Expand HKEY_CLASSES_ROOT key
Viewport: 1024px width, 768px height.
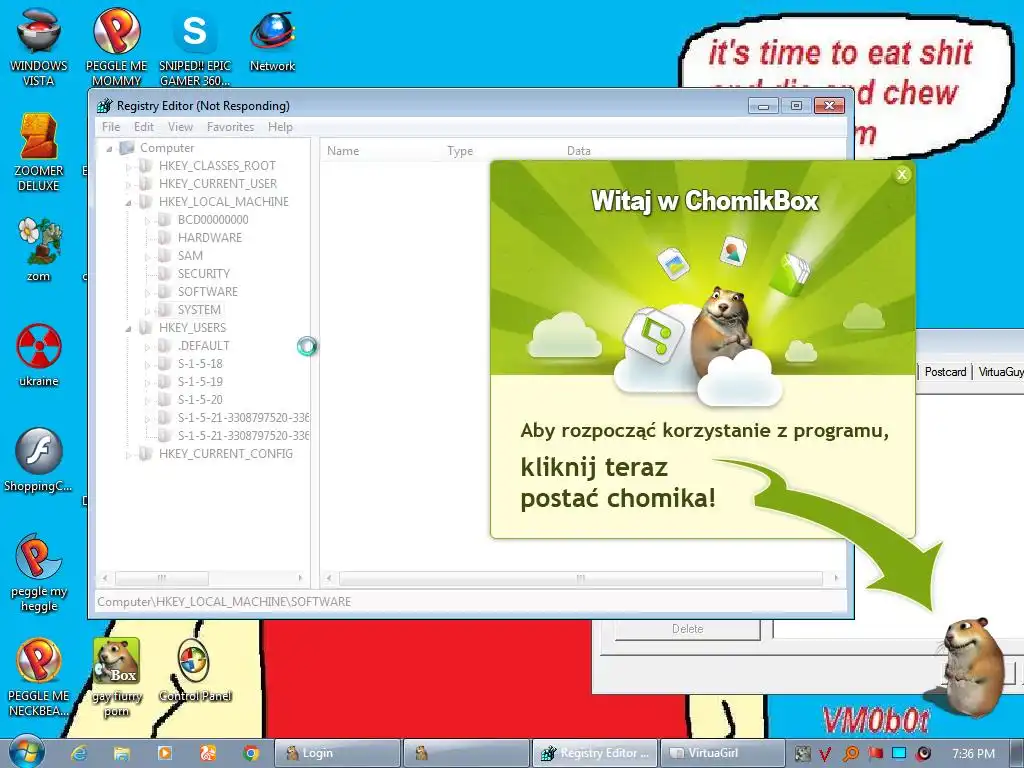(129, 167)
